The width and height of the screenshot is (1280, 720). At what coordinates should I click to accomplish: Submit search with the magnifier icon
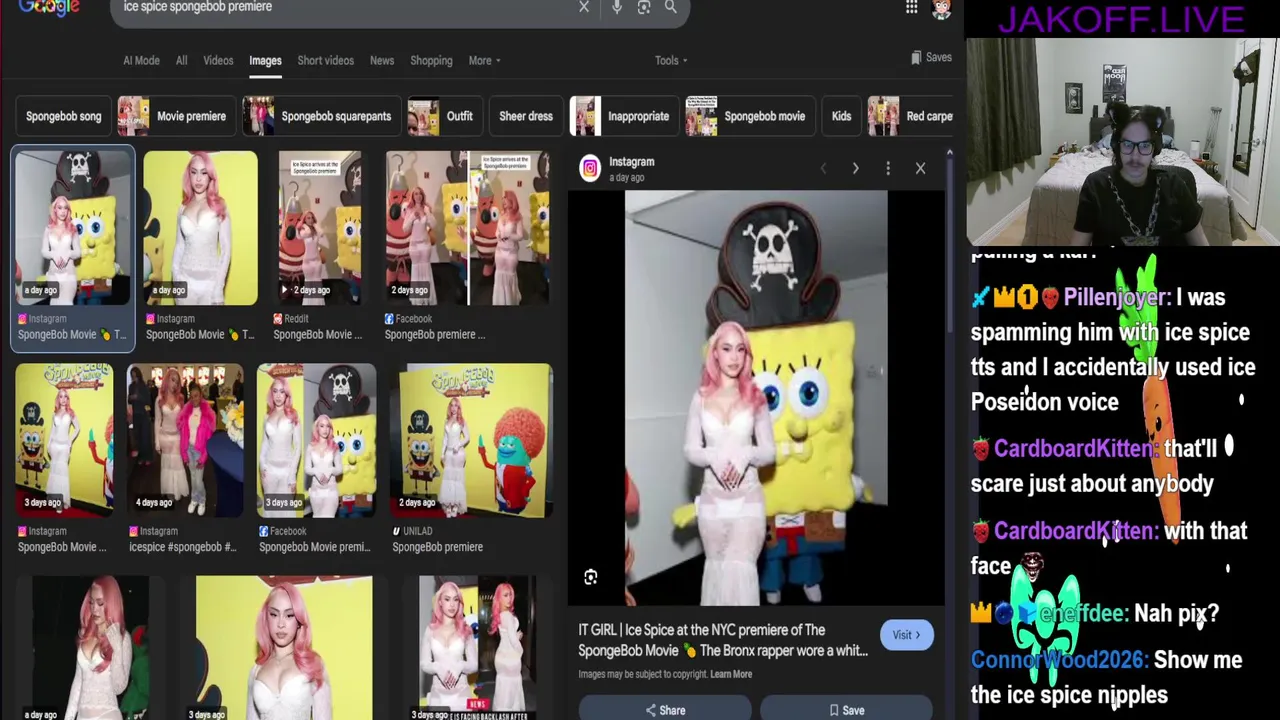tap(671, 7)
